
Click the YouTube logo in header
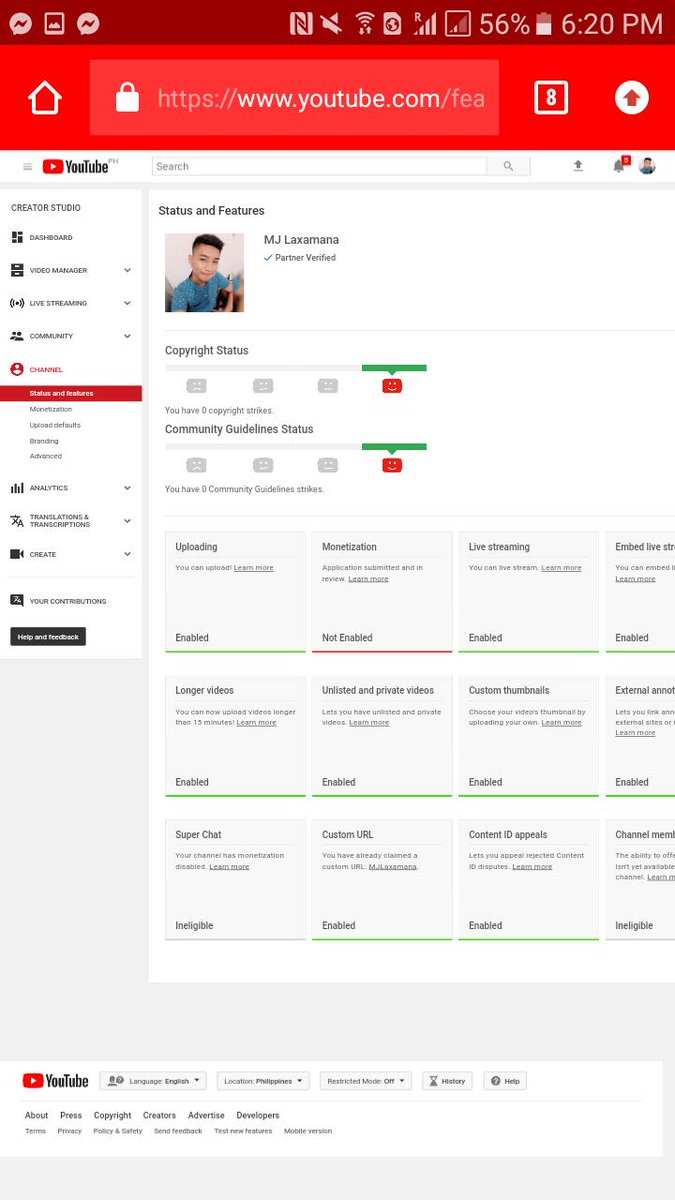click(75, 167)
